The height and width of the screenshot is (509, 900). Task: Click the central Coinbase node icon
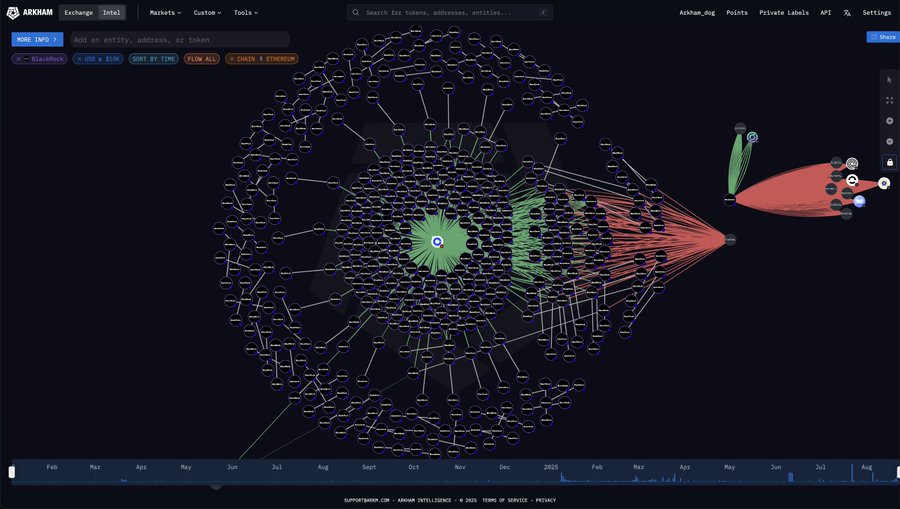pyautogui.click(x=437, y=242)
